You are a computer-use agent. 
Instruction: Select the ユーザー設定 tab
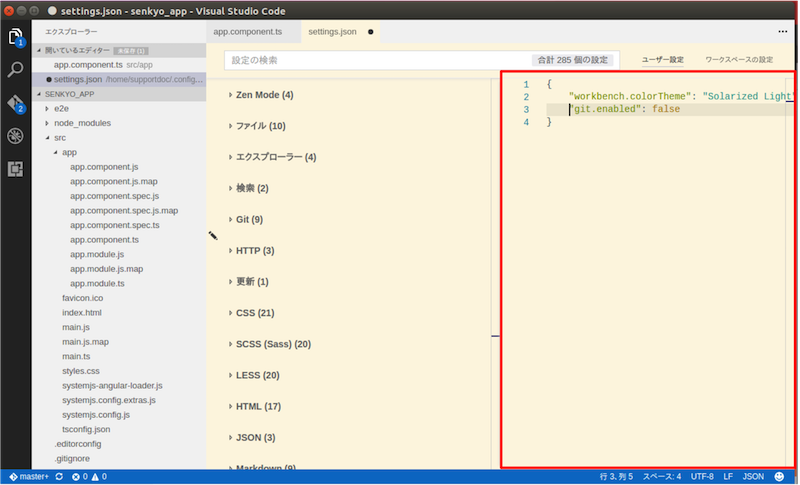pyautogui.click(x=663, y=60)
